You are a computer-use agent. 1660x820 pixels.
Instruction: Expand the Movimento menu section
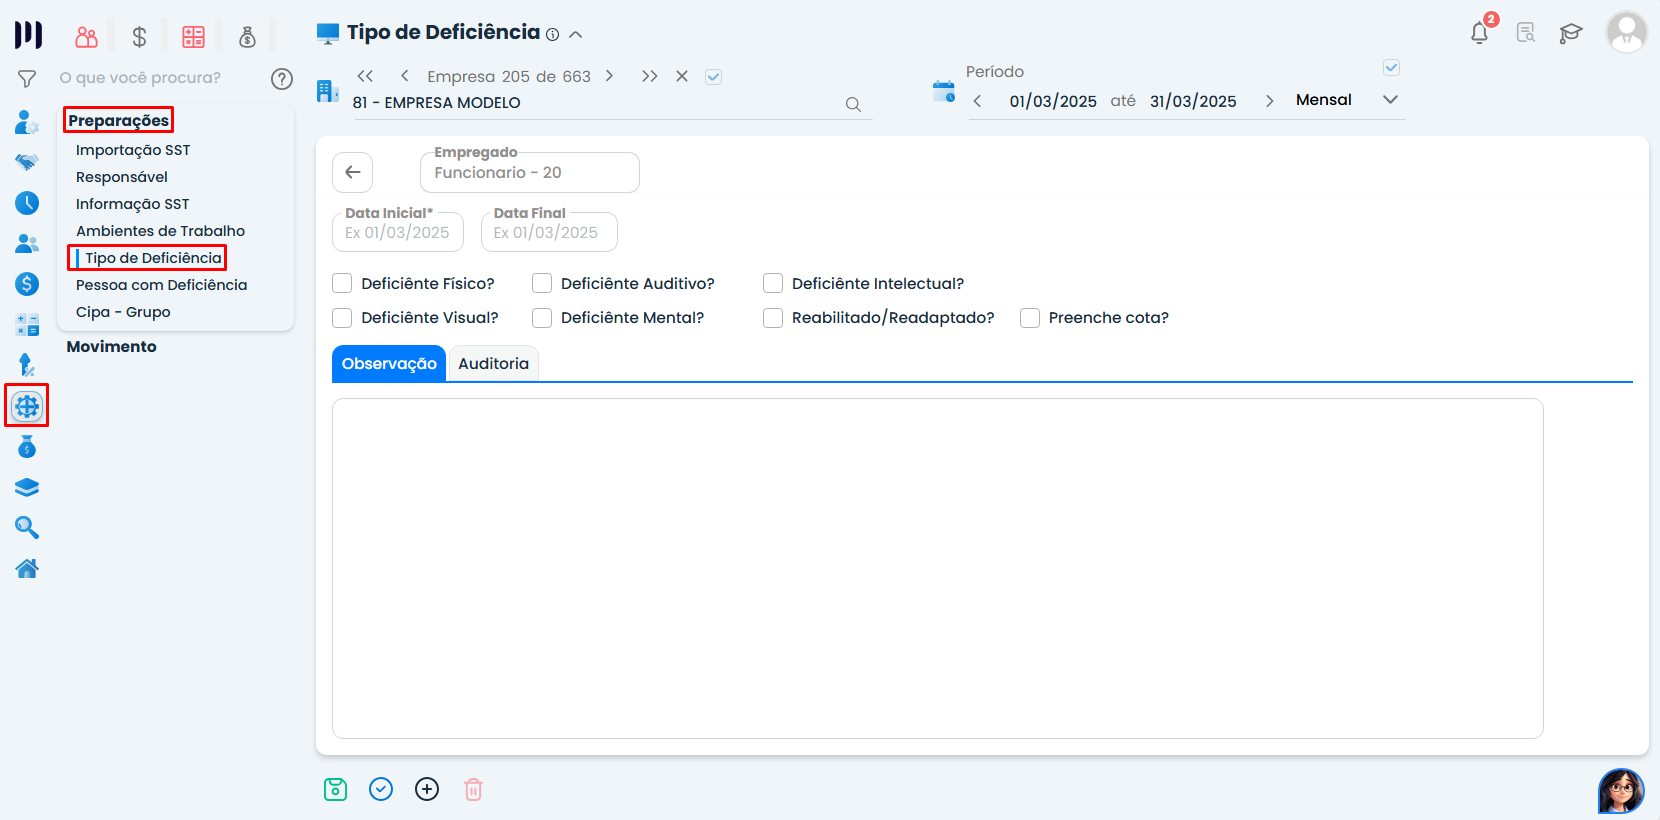coord(112,347)
